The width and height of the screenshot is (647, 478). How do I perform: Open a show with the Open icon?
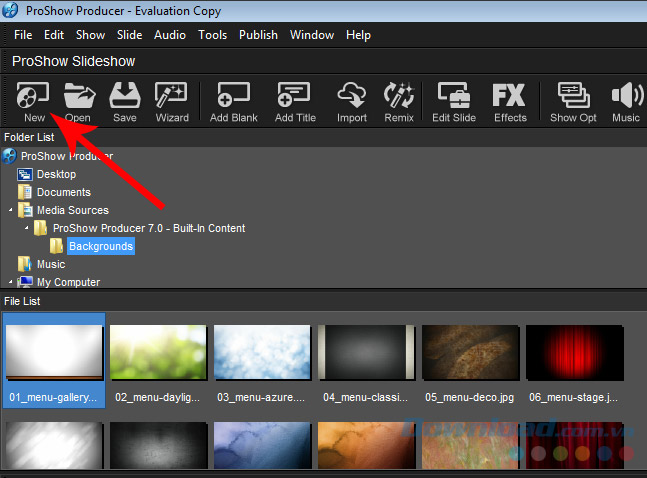point(78,102)
